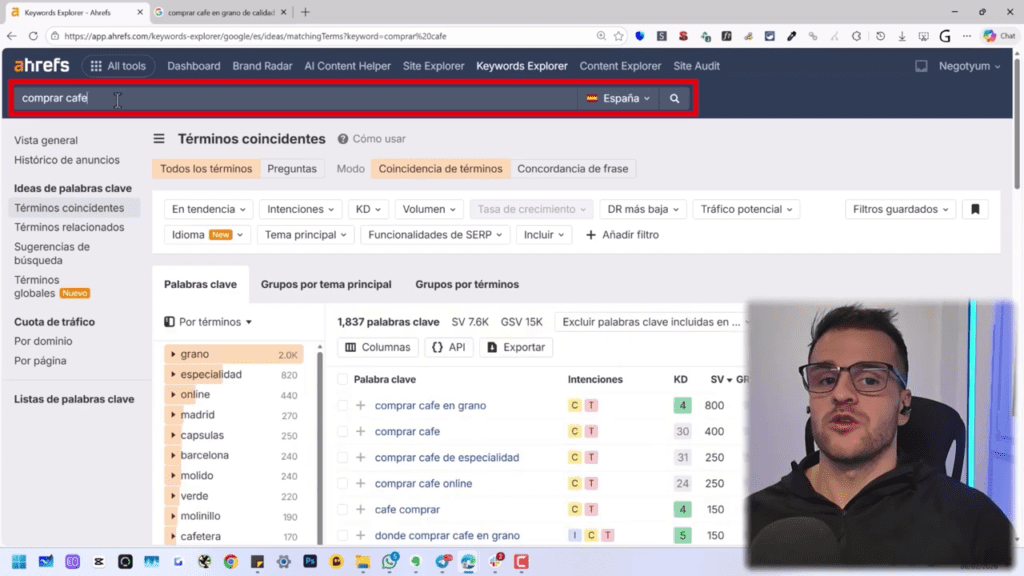This screenshot has width=1024, height=576.
Task: Click the Cómo usar help icon
Action: (343, 139)
